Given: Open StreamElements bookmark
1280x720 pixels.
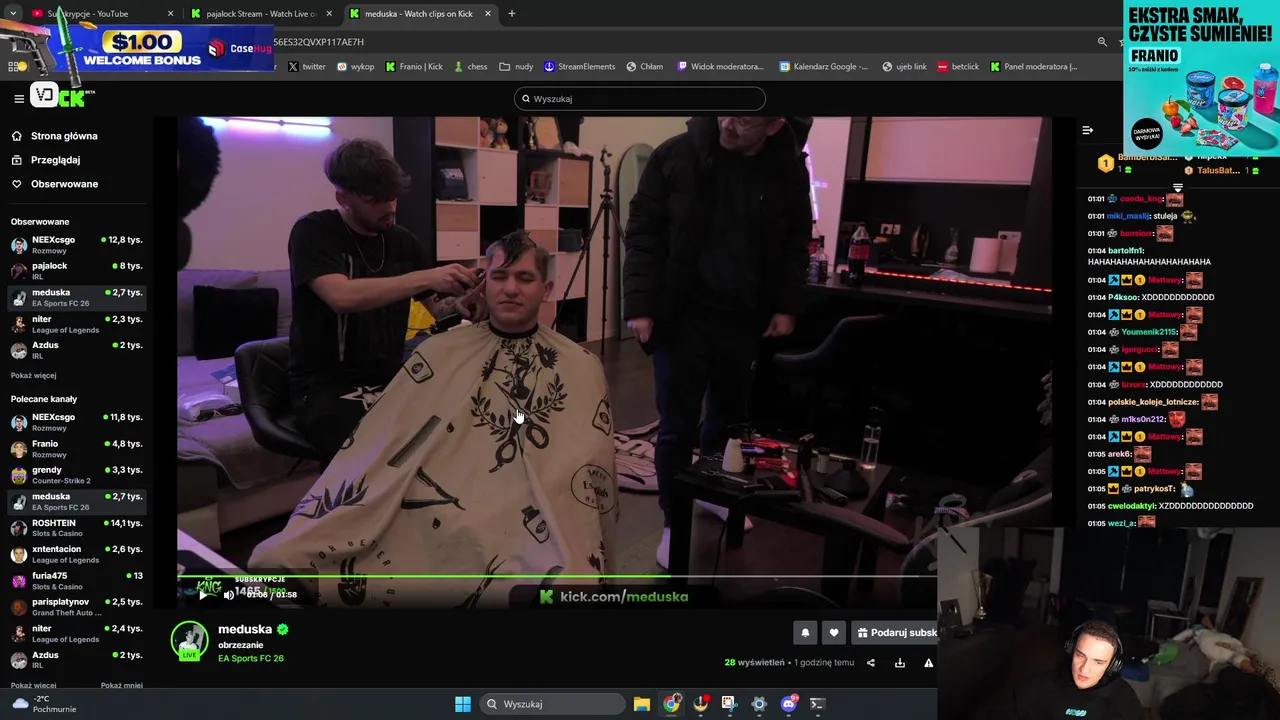Looking at the screenshot, I should pos(580,67).
